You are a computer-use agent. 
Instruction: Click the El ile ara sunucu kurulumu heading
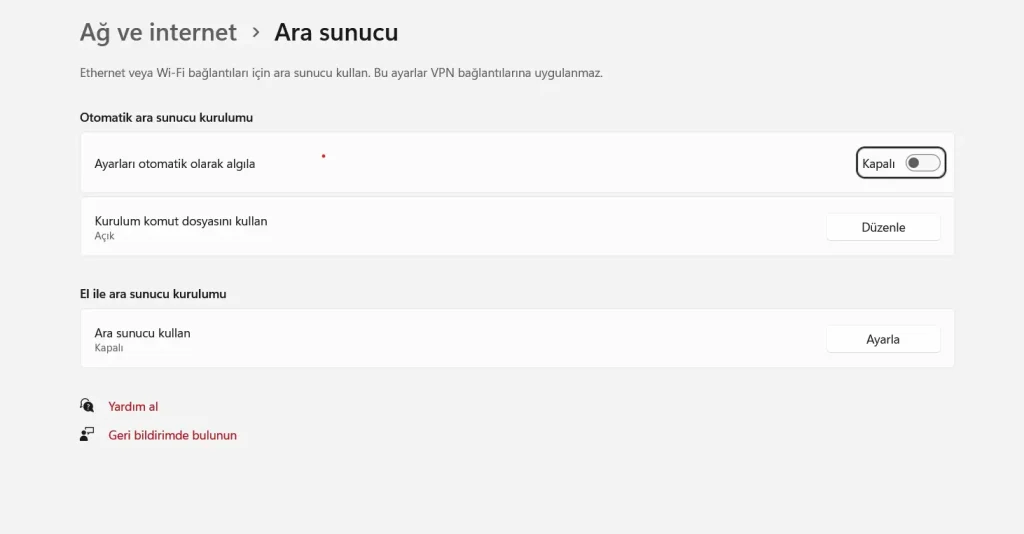[153, 294]
